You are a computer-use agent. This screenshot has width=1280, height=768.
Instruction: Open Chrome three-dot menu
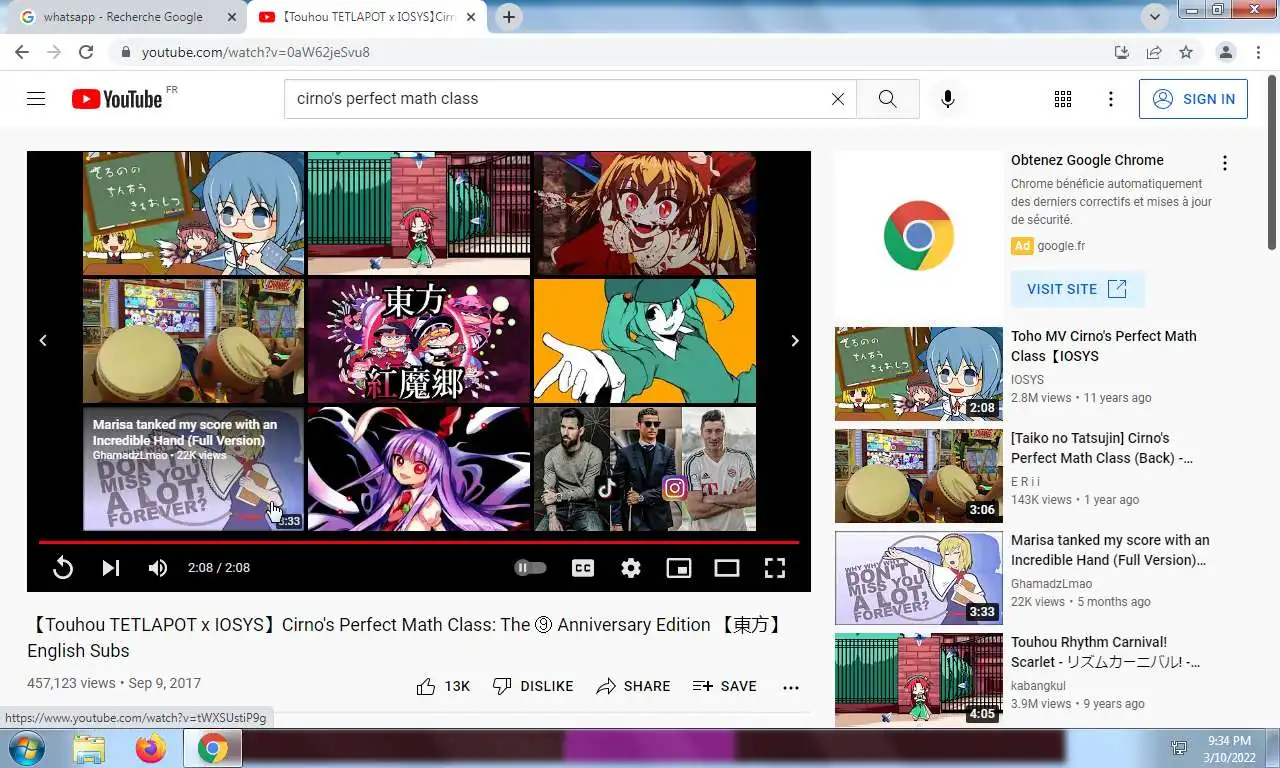click(x=1257, y=52)
